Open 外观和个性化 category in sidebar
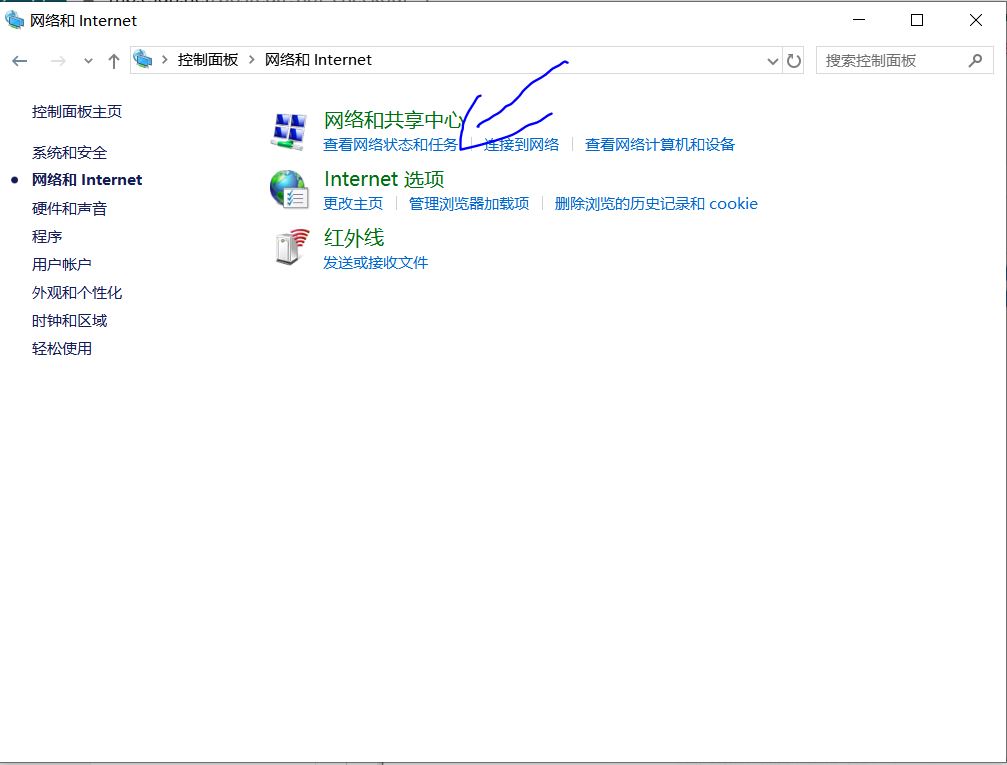 tap(77, 293)
